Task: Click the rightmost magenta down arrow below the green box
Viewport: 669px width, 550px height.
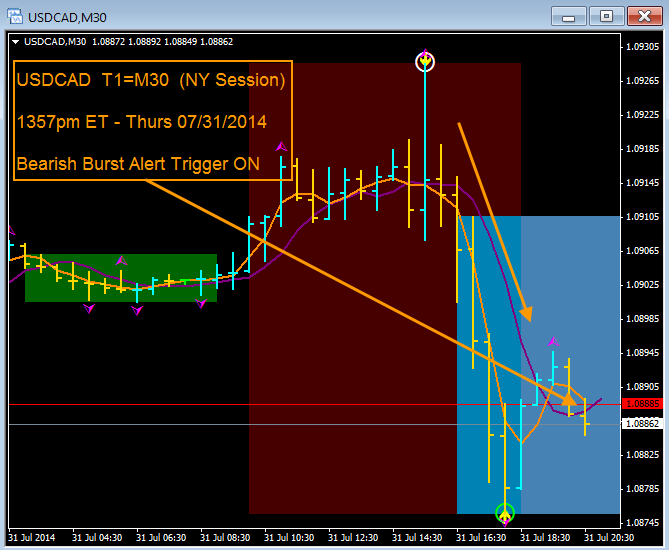Action: pos(201,303)
